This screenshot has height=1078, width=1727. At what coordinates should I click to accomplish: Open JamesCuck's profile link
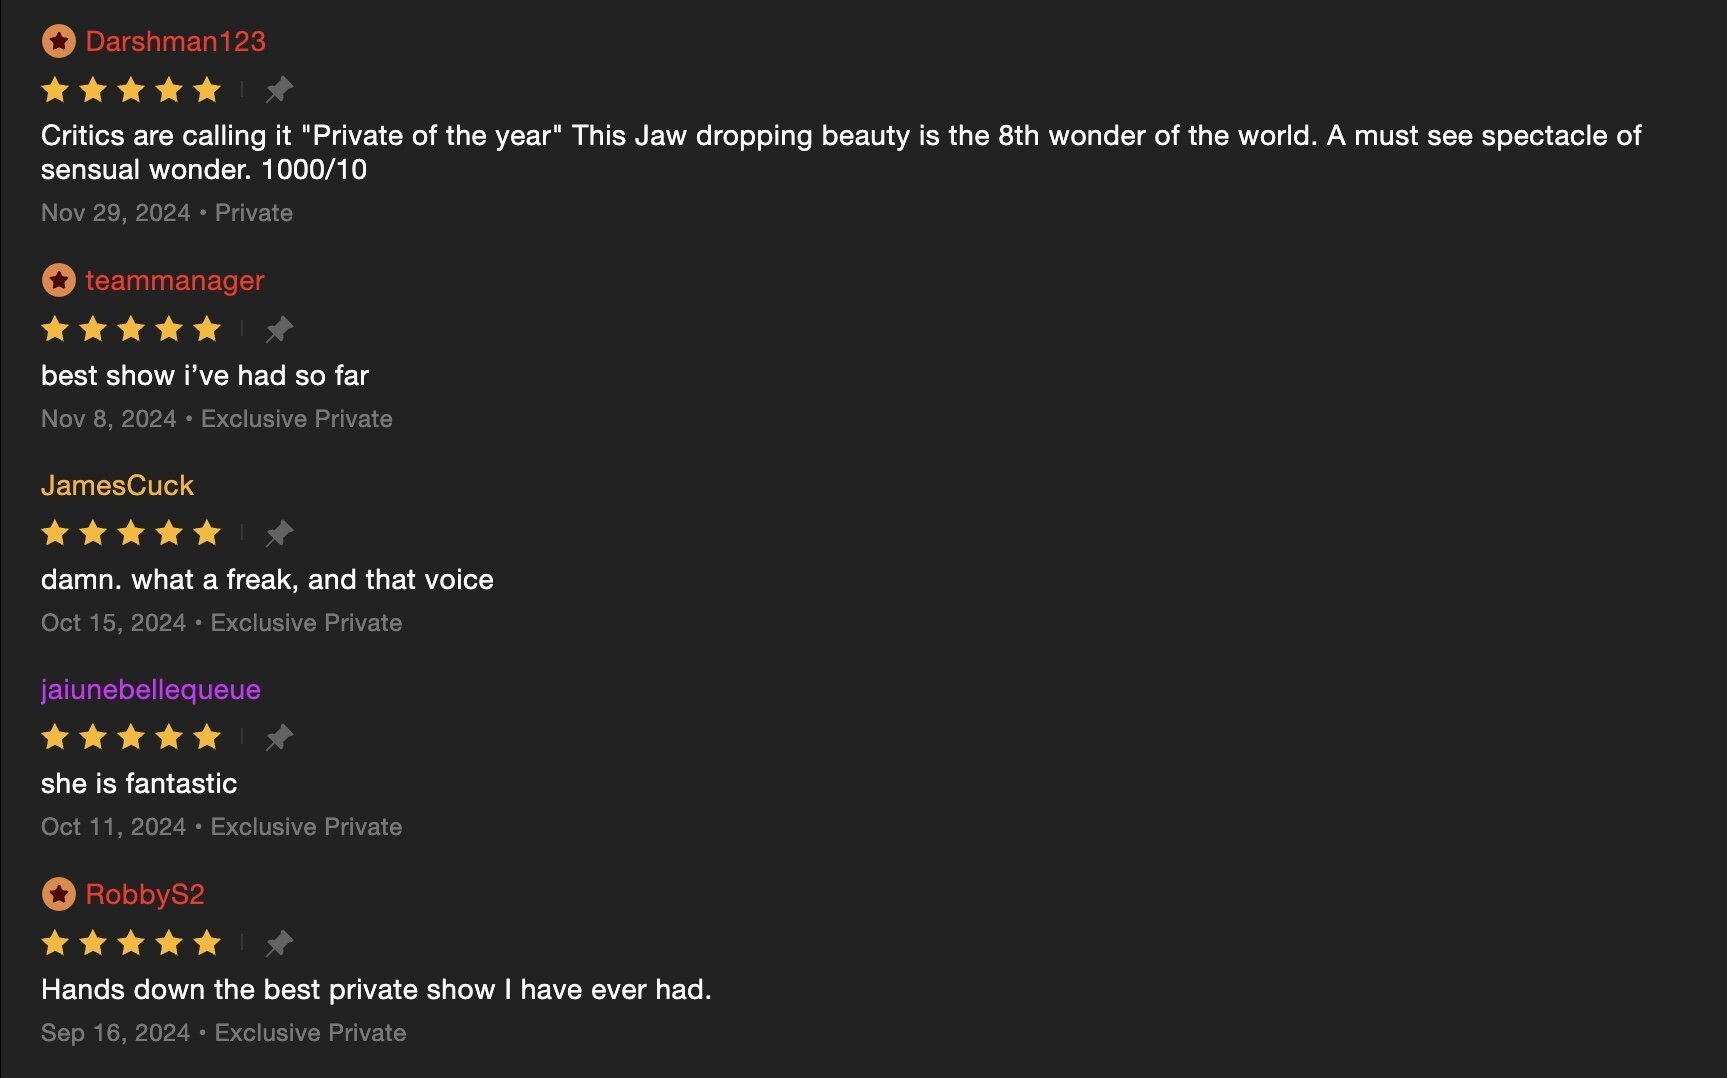coord(117,486)
